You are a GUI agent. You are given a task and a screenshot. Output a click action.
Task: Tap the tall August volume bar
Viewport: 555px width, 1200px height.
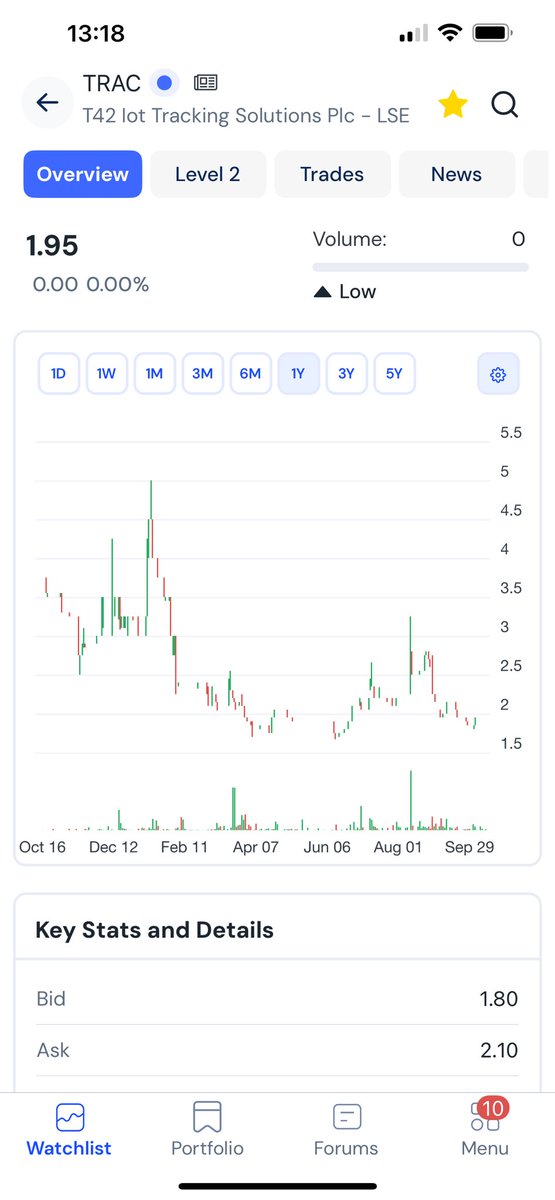pyautogui.click(x=411, y=800)
